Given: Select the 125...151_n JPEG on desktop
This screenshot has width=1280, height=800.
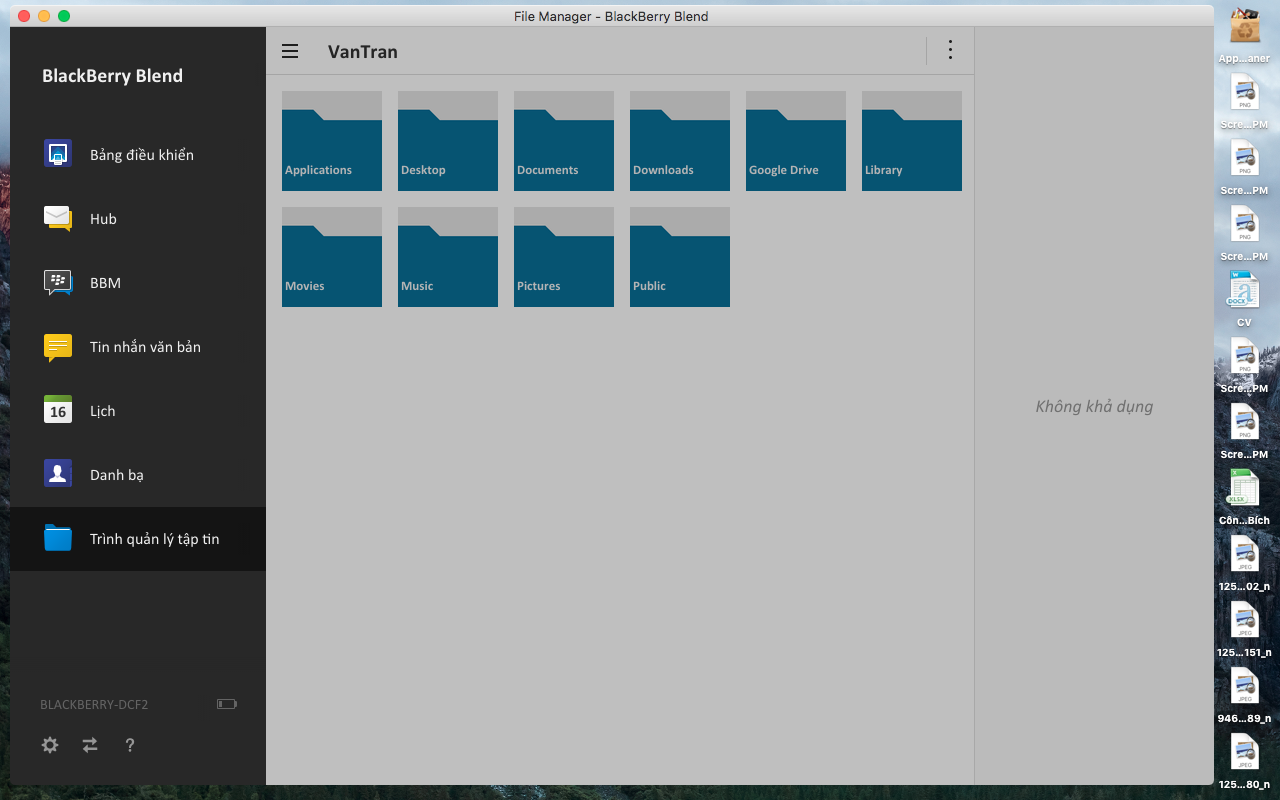Looking at the screenshot, I should pyautogui.click(x=1244, y=628).
